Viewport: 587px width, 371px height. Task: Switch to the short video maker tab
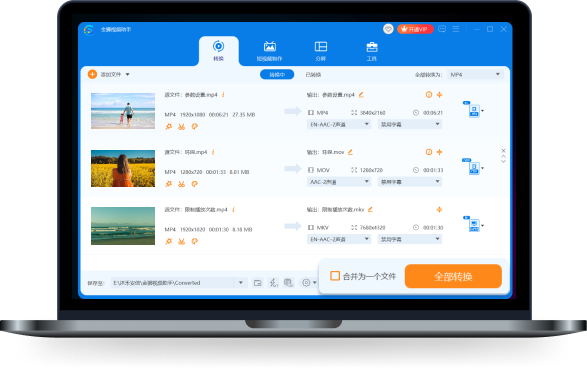pyautogui.click(x=269, y=51)
